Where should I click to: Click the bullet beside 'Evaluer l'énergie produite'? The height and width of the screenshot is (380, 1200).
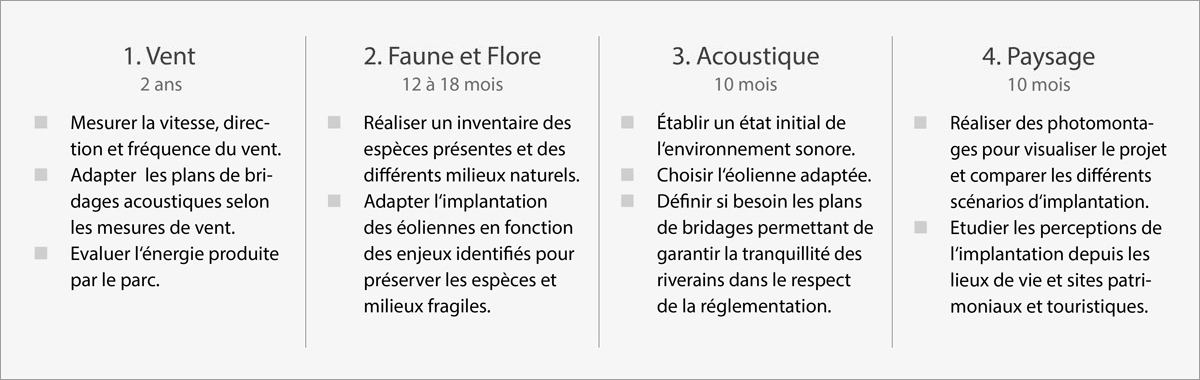point(41,252)
